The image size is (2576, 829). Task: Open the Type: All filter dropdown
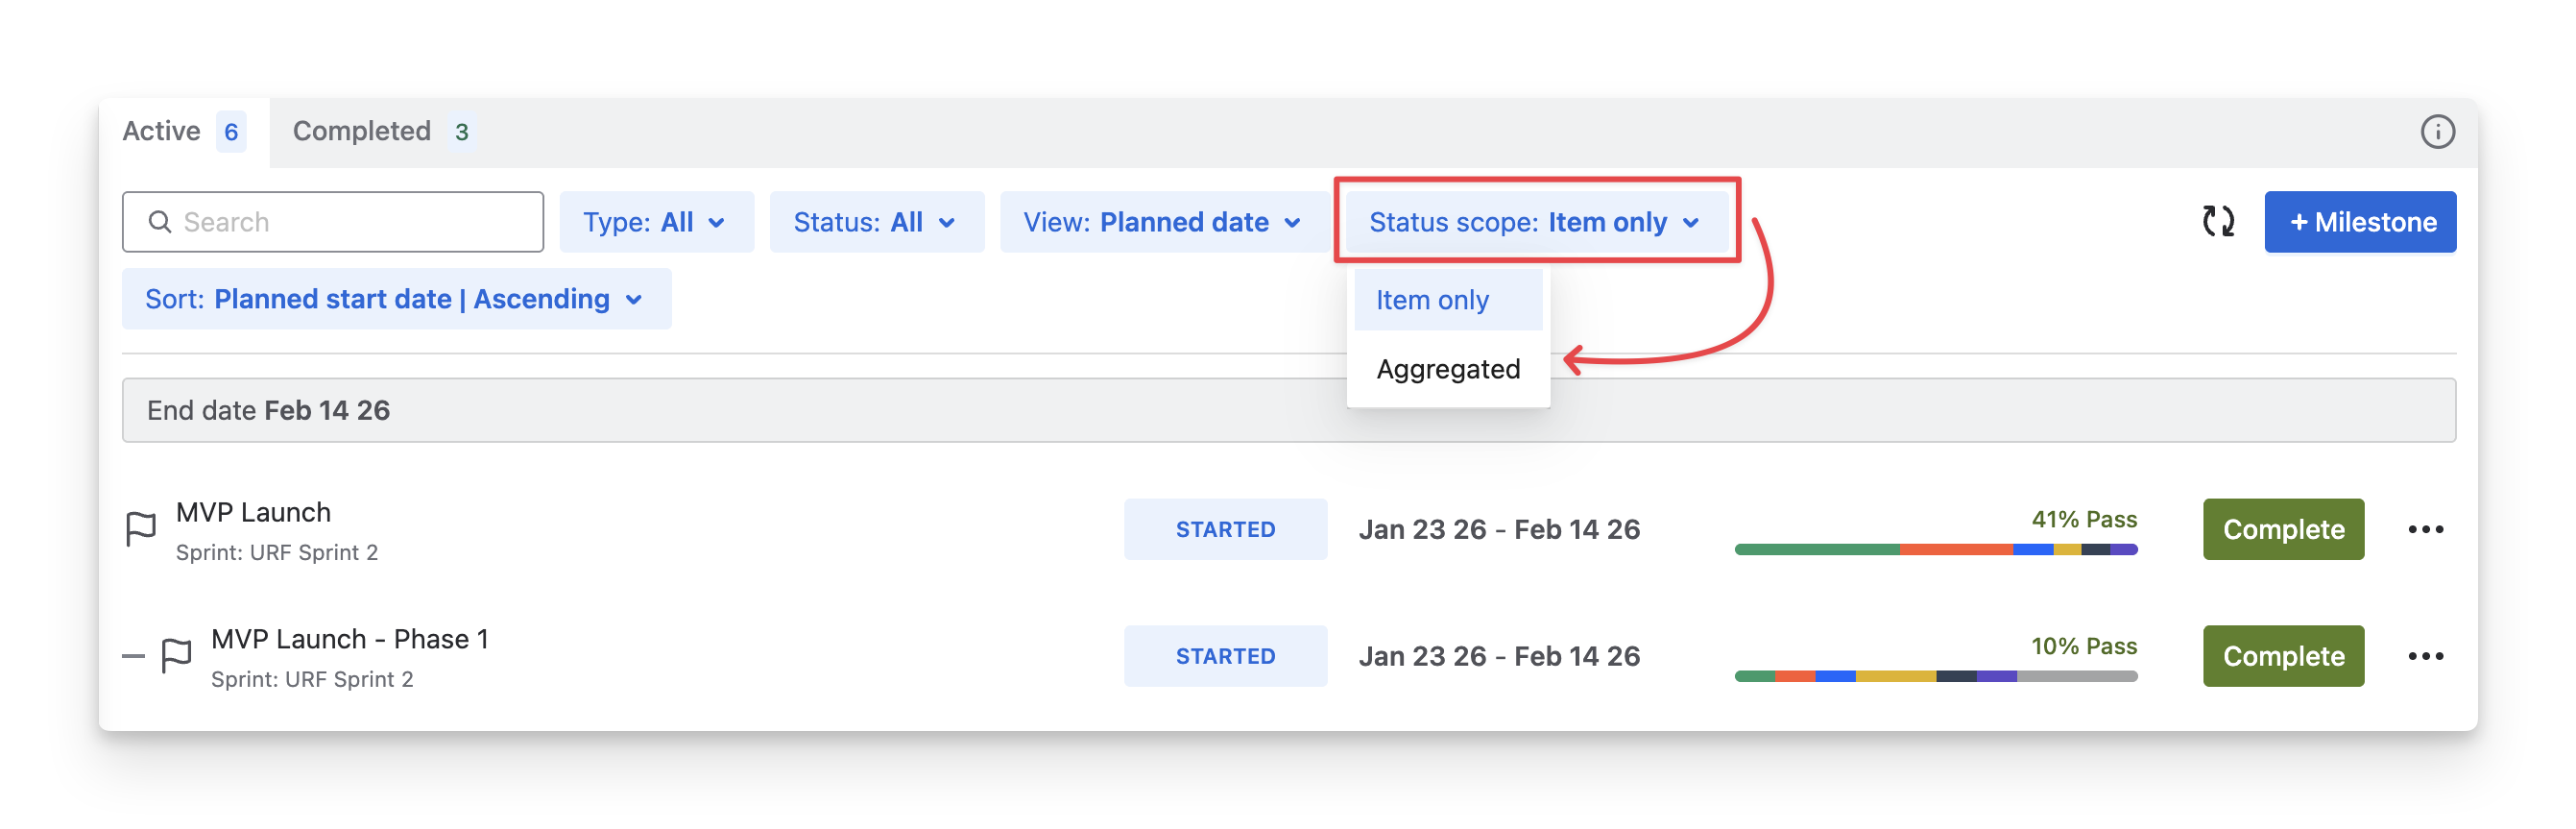(x=656, y=222)
